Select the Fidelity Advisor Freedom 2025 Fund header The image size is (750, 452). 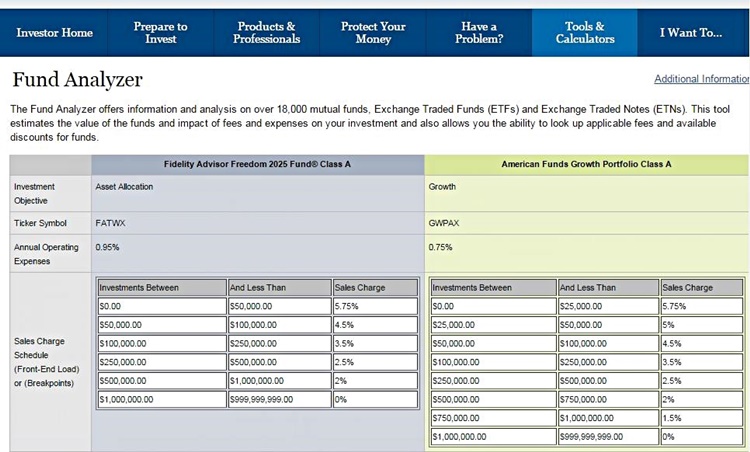tap(257, 165)
